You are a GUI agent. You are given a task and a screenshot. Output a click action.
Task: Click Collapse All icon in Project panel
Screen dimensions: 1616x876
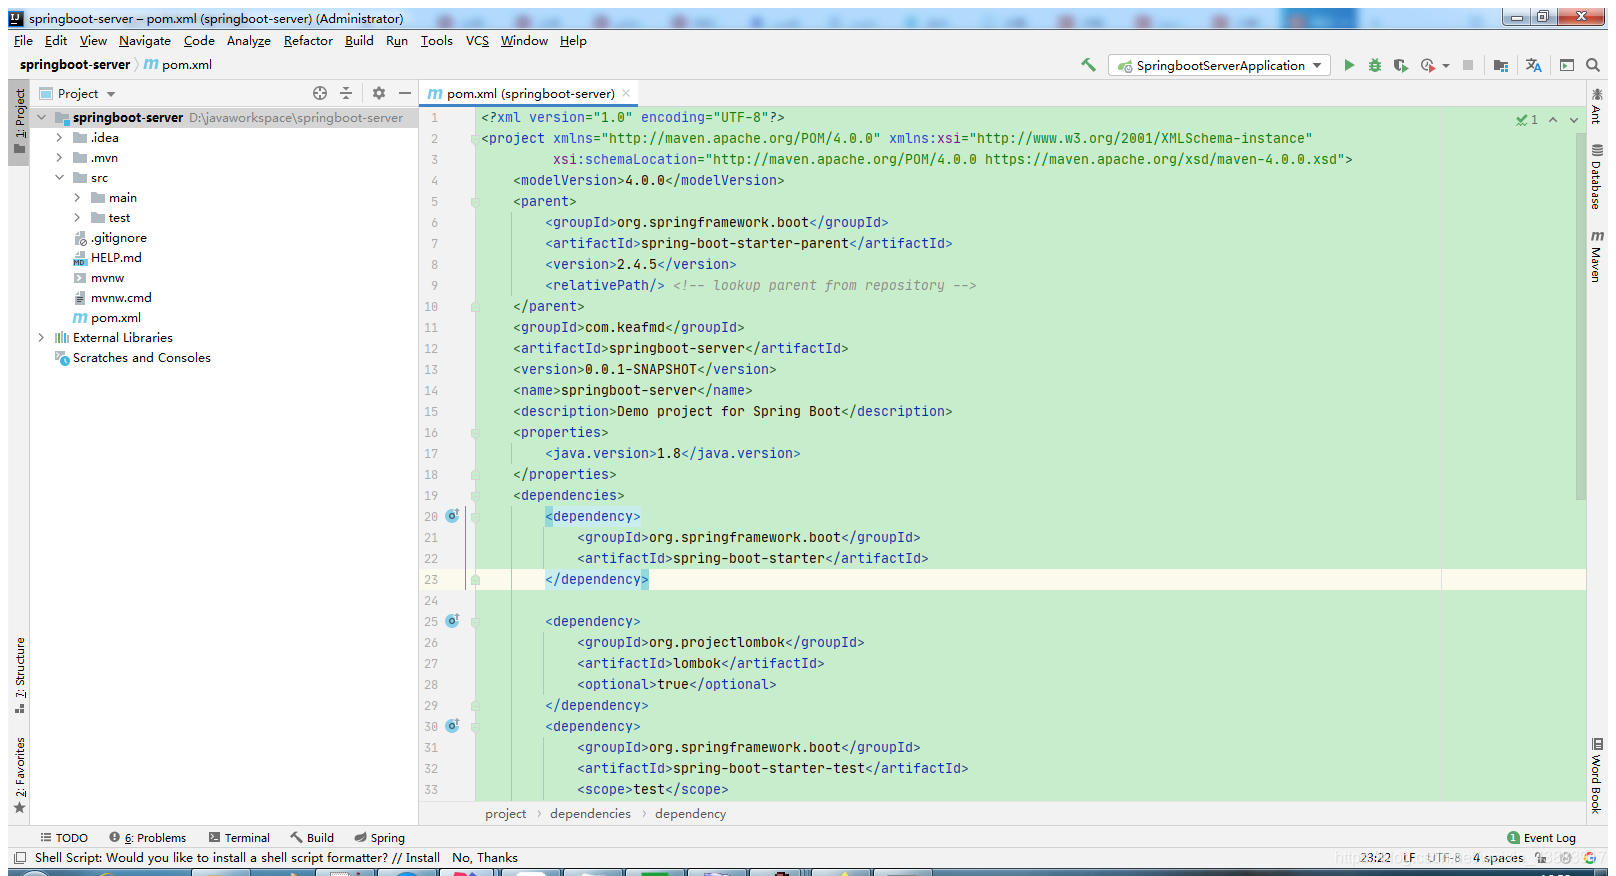346,93
